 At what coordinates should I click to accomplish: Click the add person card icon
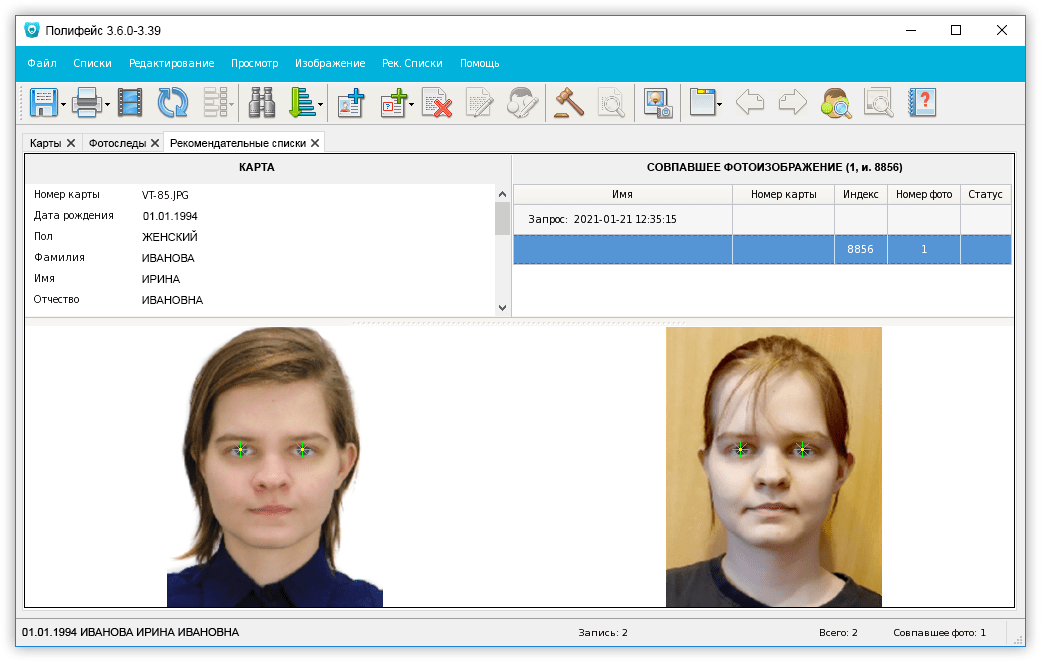(x=351, y=102)
